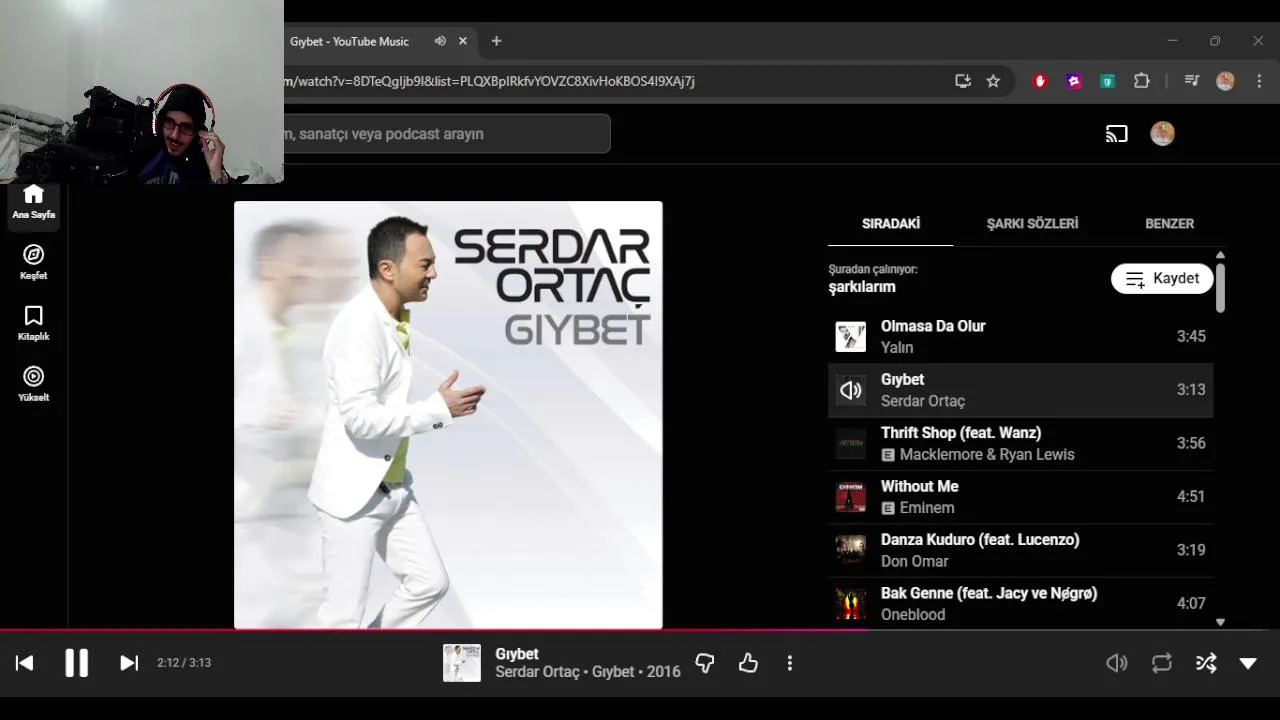Click the Without Me album thumbnail
Viewport: 1280px width, 720px height.
(850, 497)
